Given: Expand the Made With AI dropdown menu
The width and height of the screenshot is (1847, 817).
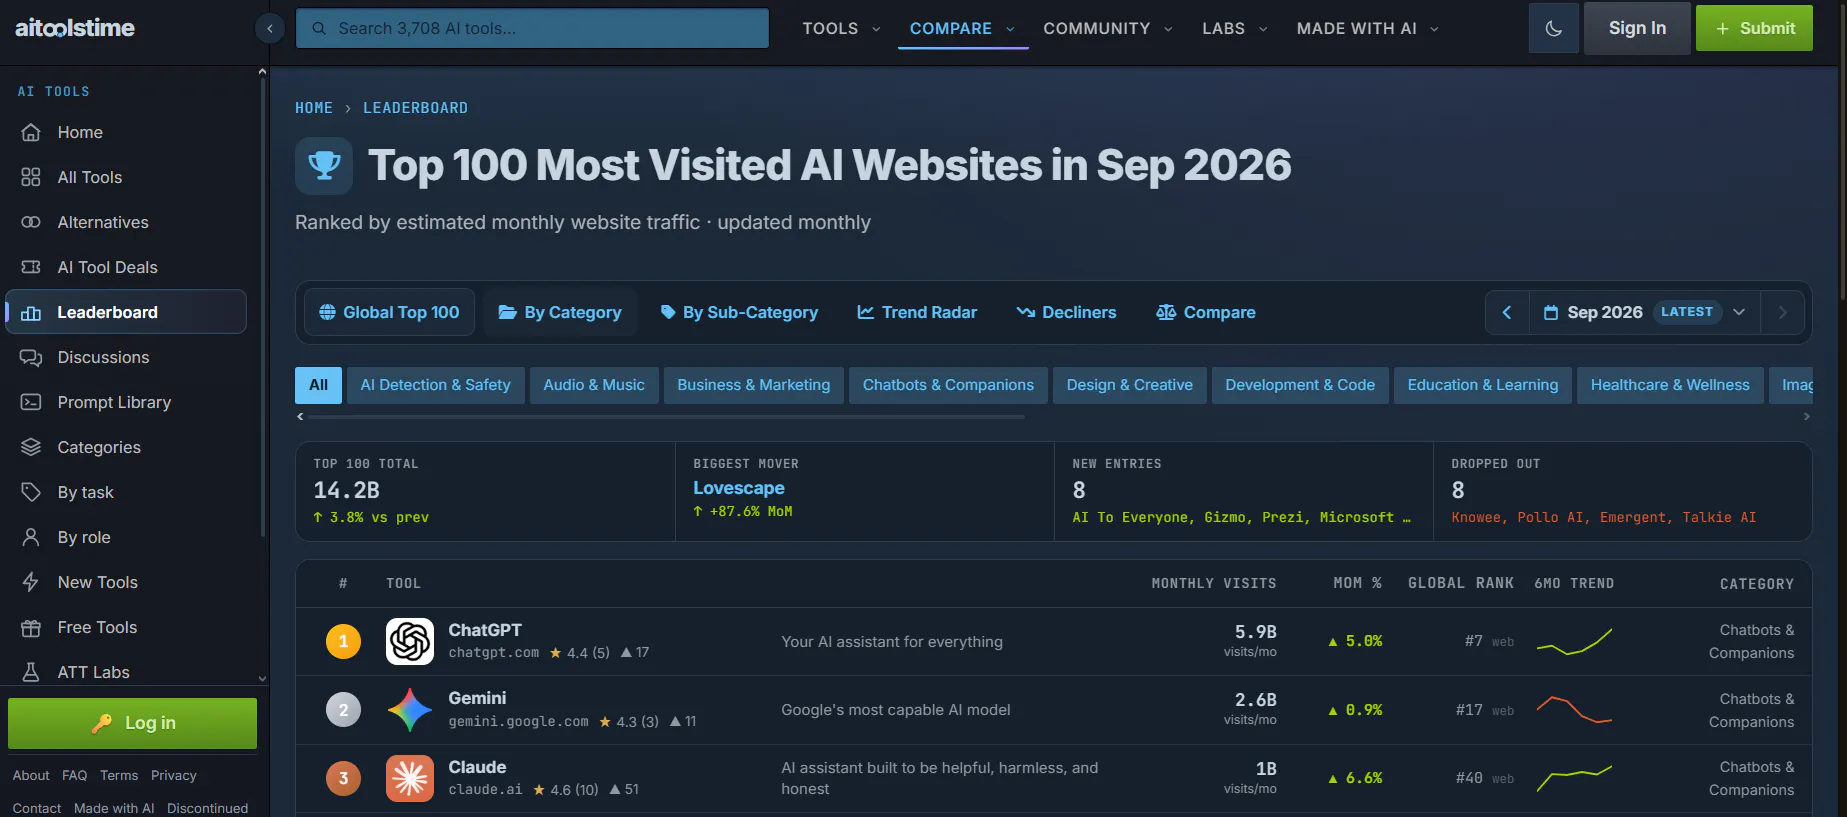Looking at the screenshot, I should pos(1367,29).
